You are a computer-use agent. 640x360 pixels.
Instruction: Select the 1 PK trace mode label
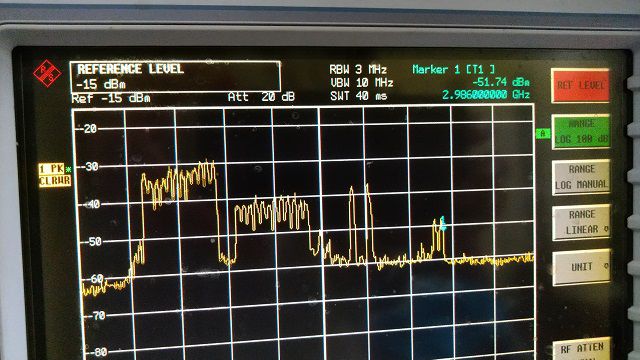(x=52, y=169)
